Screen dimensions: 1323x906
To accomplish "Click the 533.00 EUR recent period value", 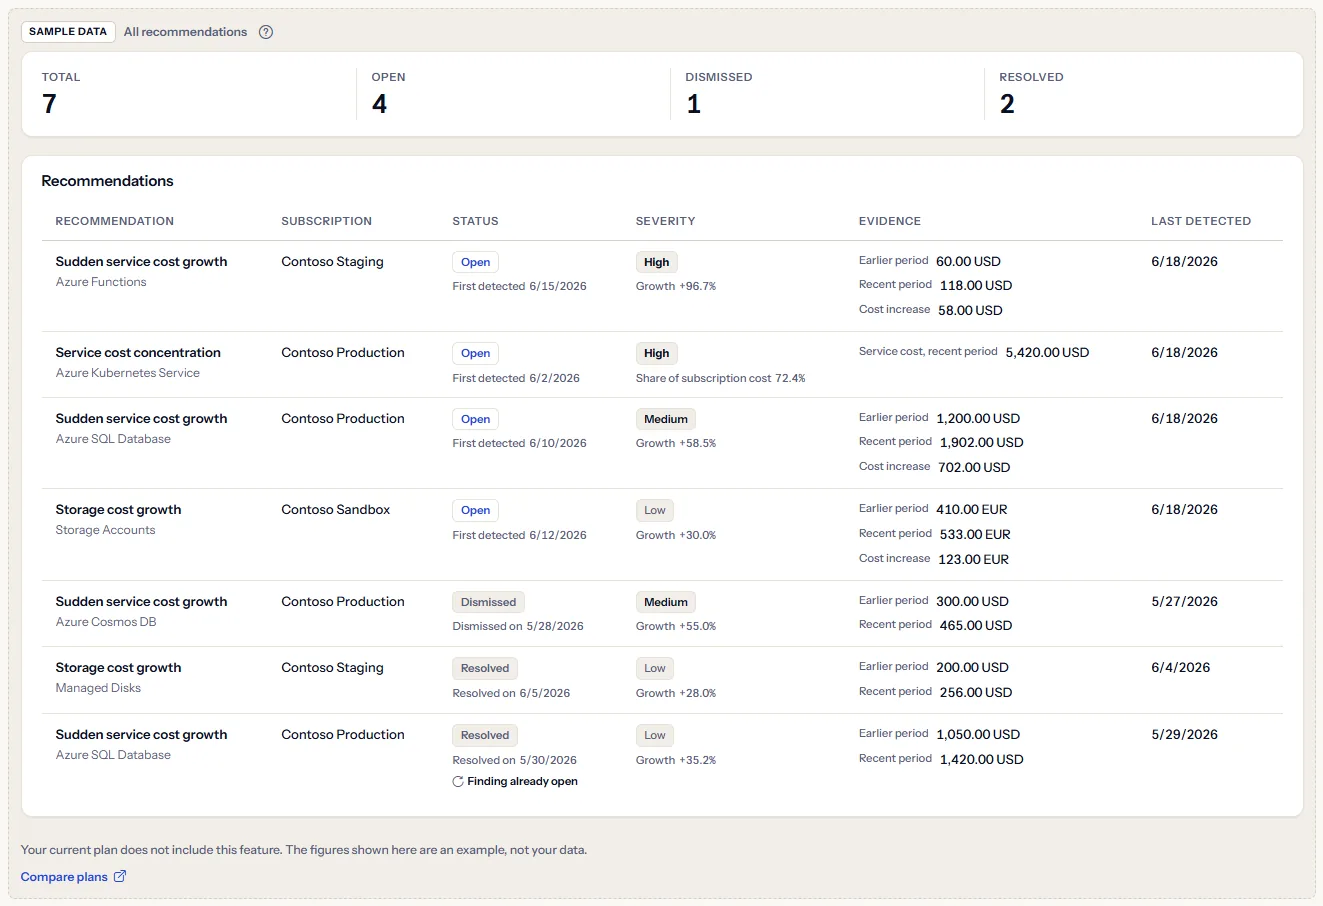I will point(975,534).
